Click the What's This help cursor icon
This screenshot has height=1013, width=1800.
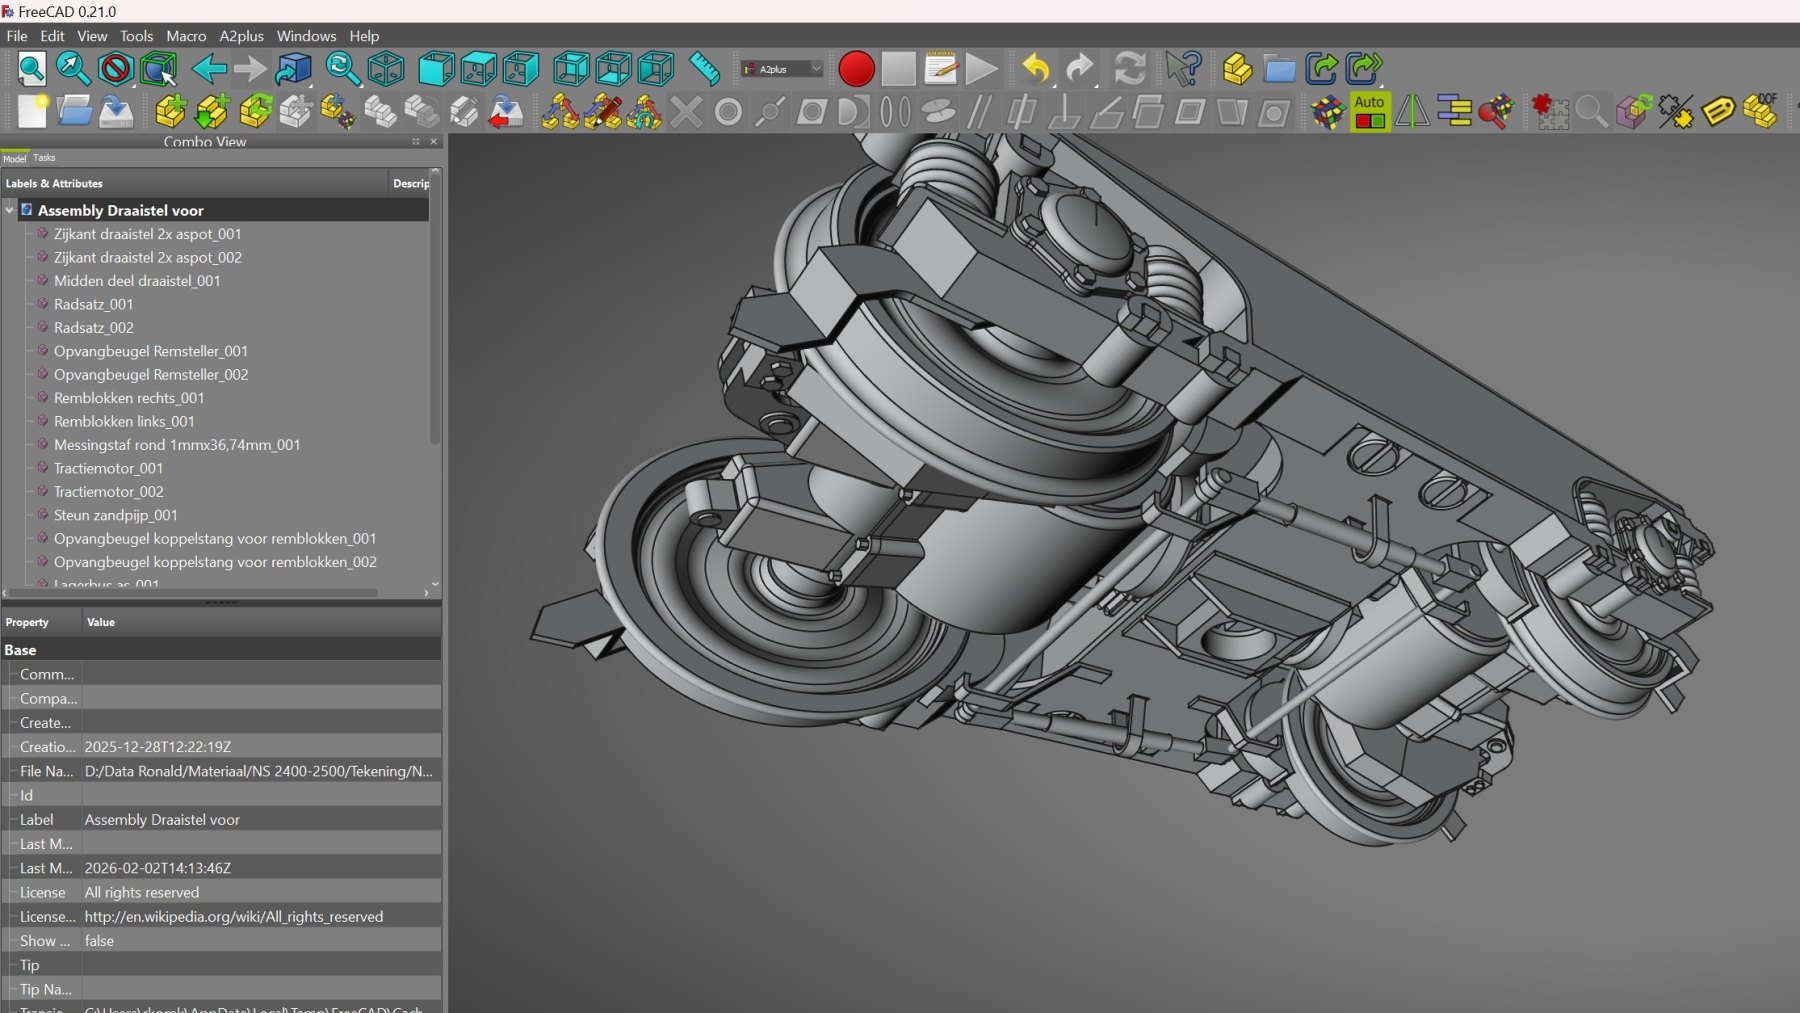coord(1182,69)
